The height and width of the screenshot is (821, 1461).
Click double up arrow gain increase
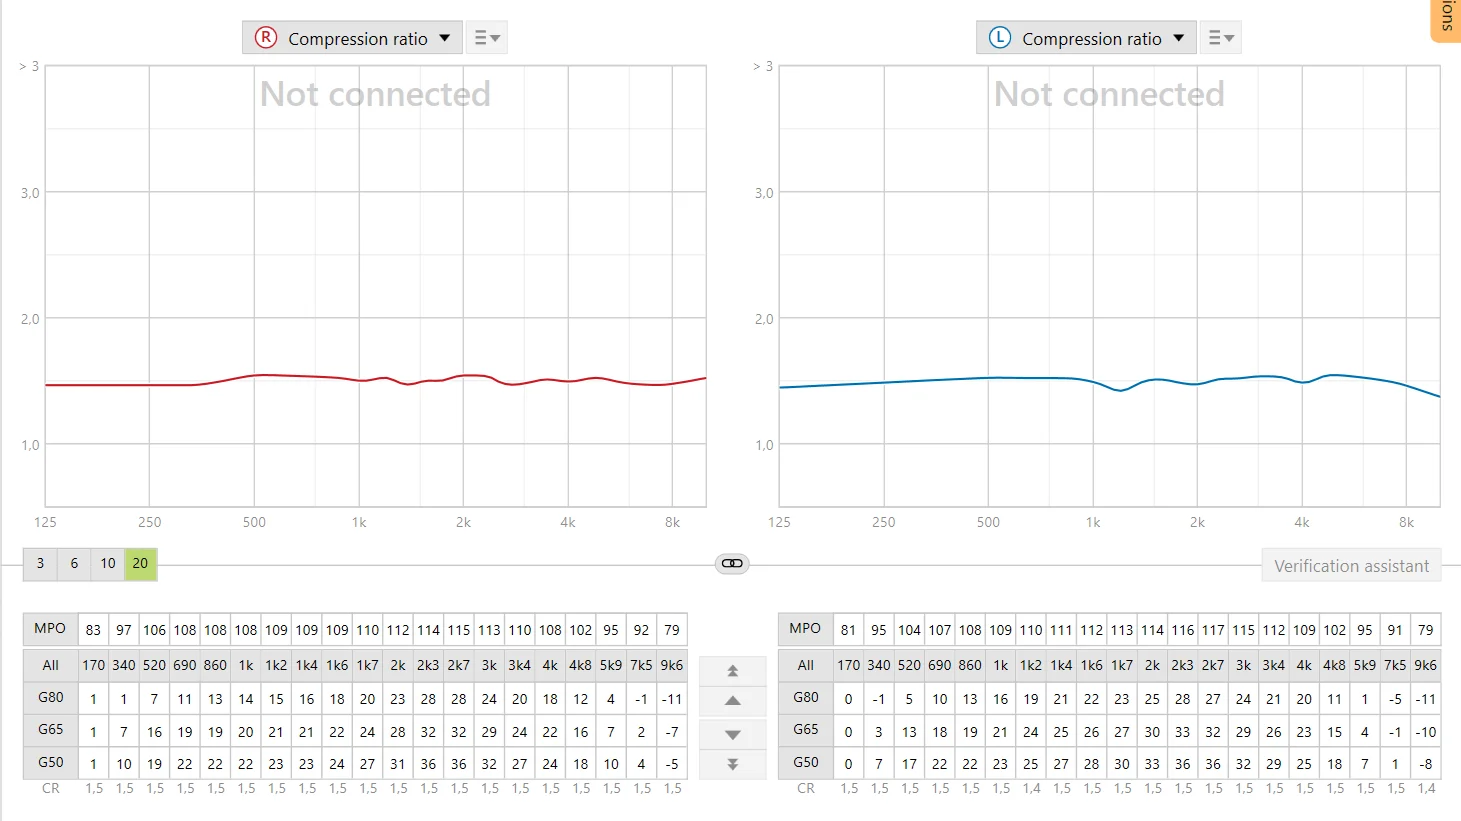point(732,671)
